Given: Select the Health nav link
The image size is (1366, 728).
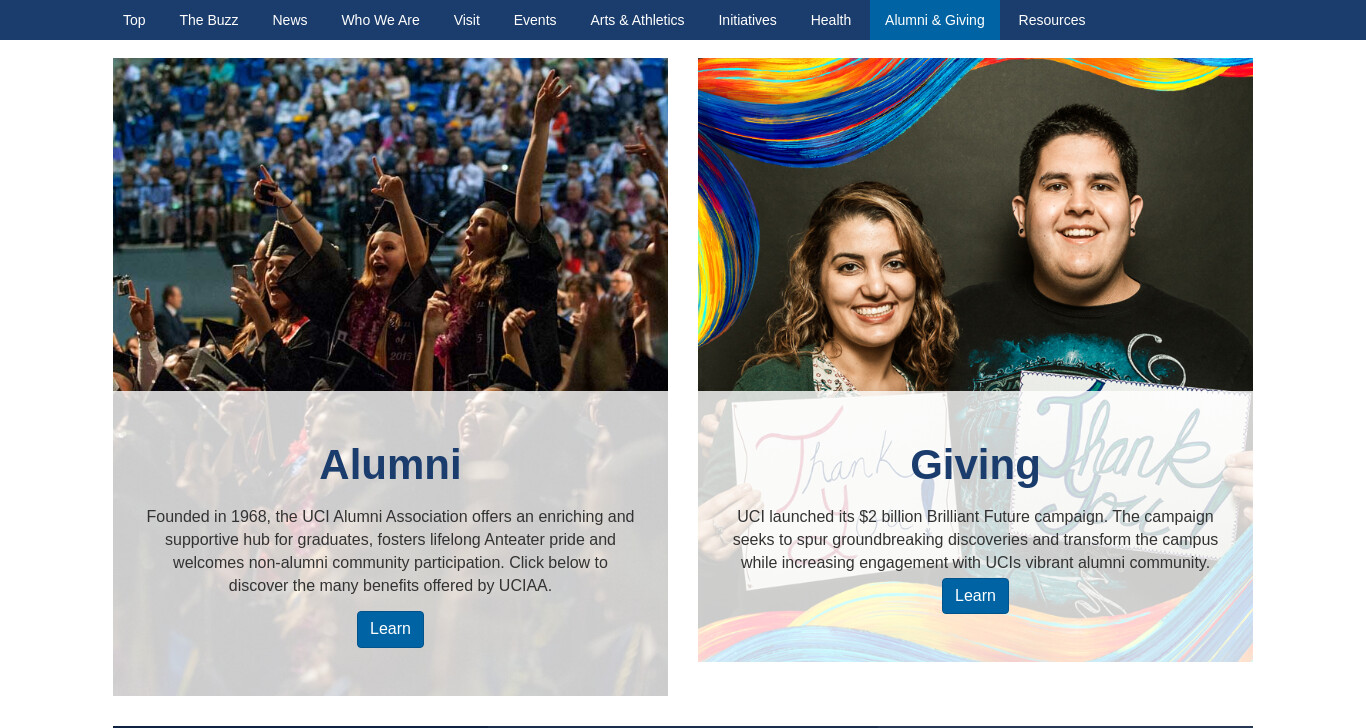Looking at the screenshot, I should click(831, 20).
